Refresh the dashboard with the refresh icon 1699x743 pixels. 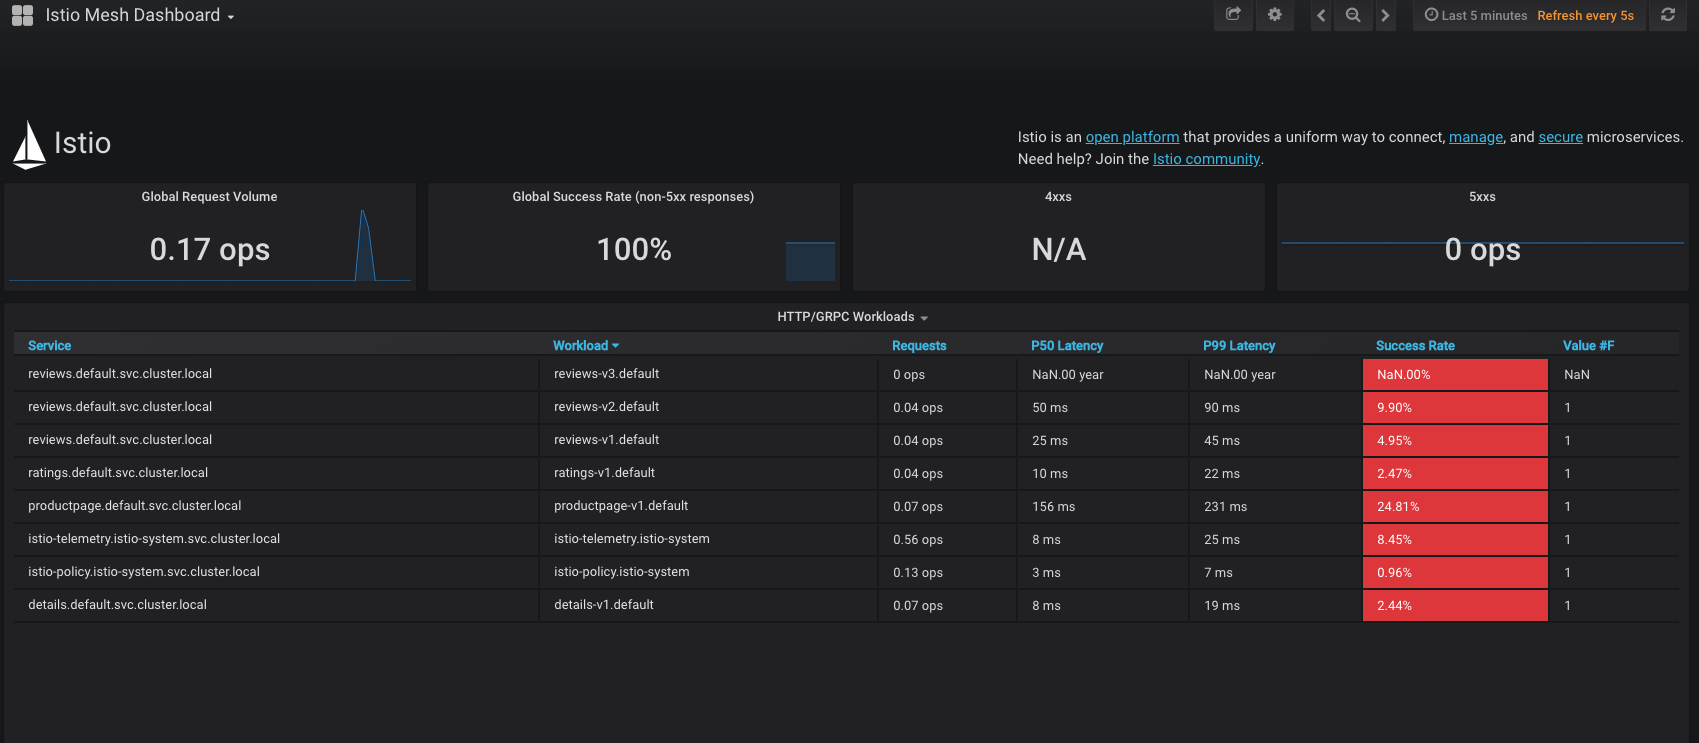point(1668,15)
